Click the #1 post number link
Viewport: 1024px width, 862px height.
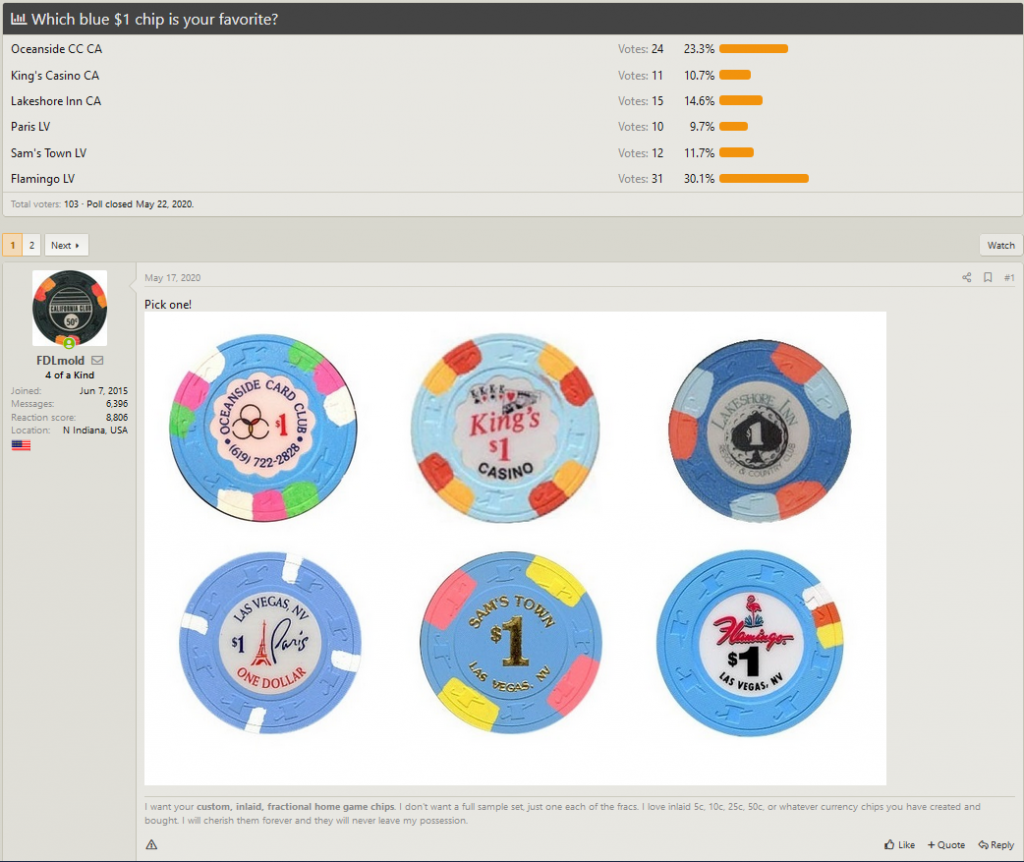click(x=1008, y=278)
